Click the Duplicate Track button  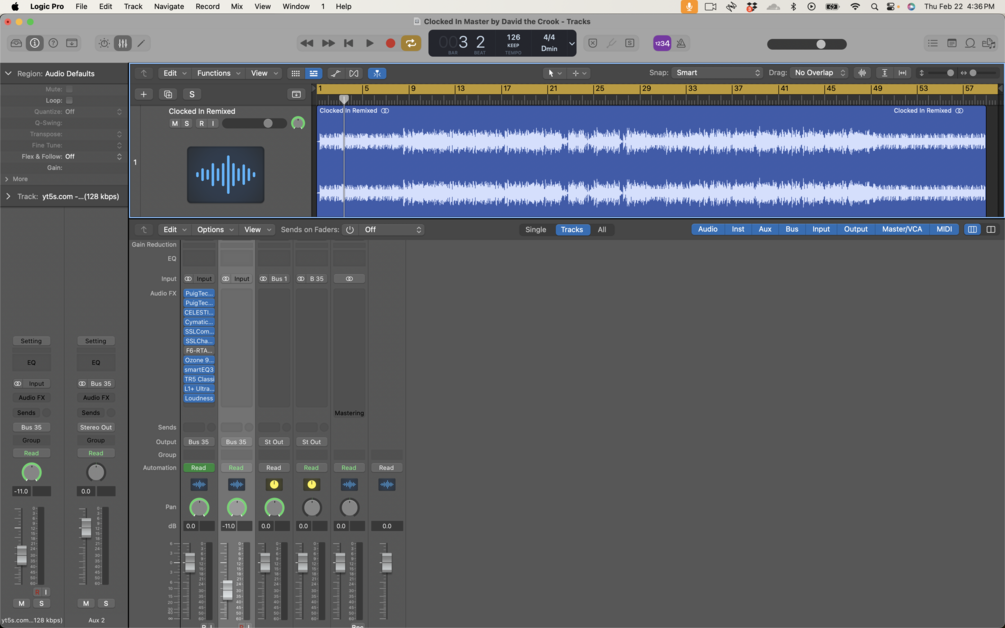pos(168,94)
